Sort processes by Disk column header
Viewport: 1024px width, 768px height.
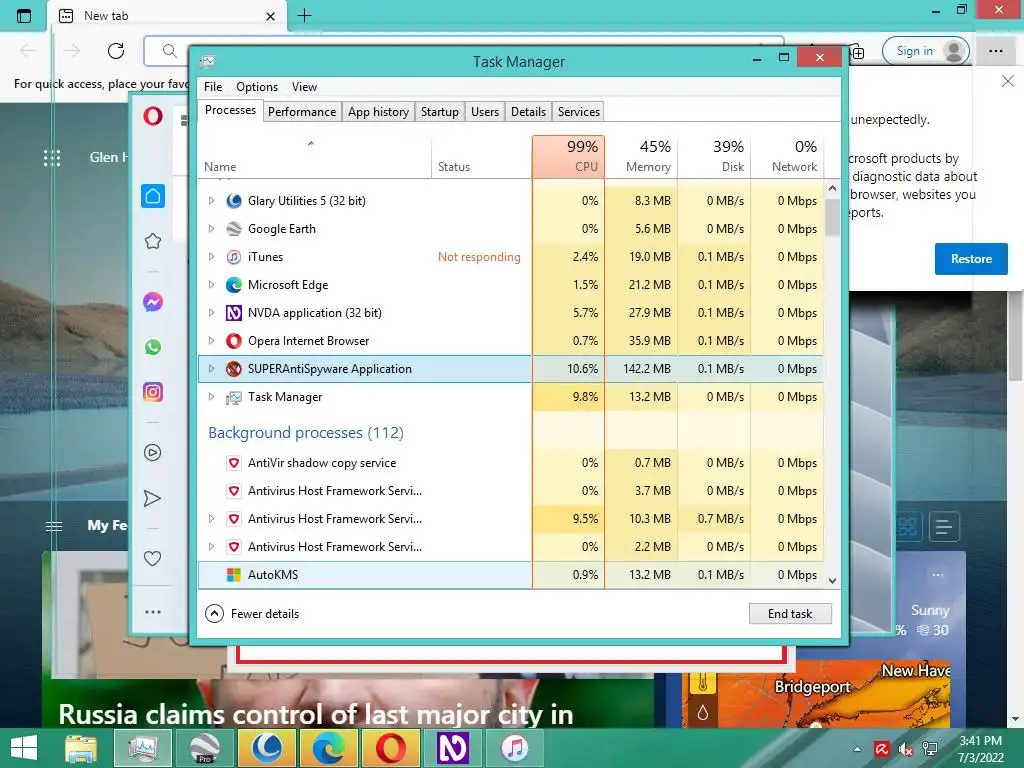click(x=714, y=156)
